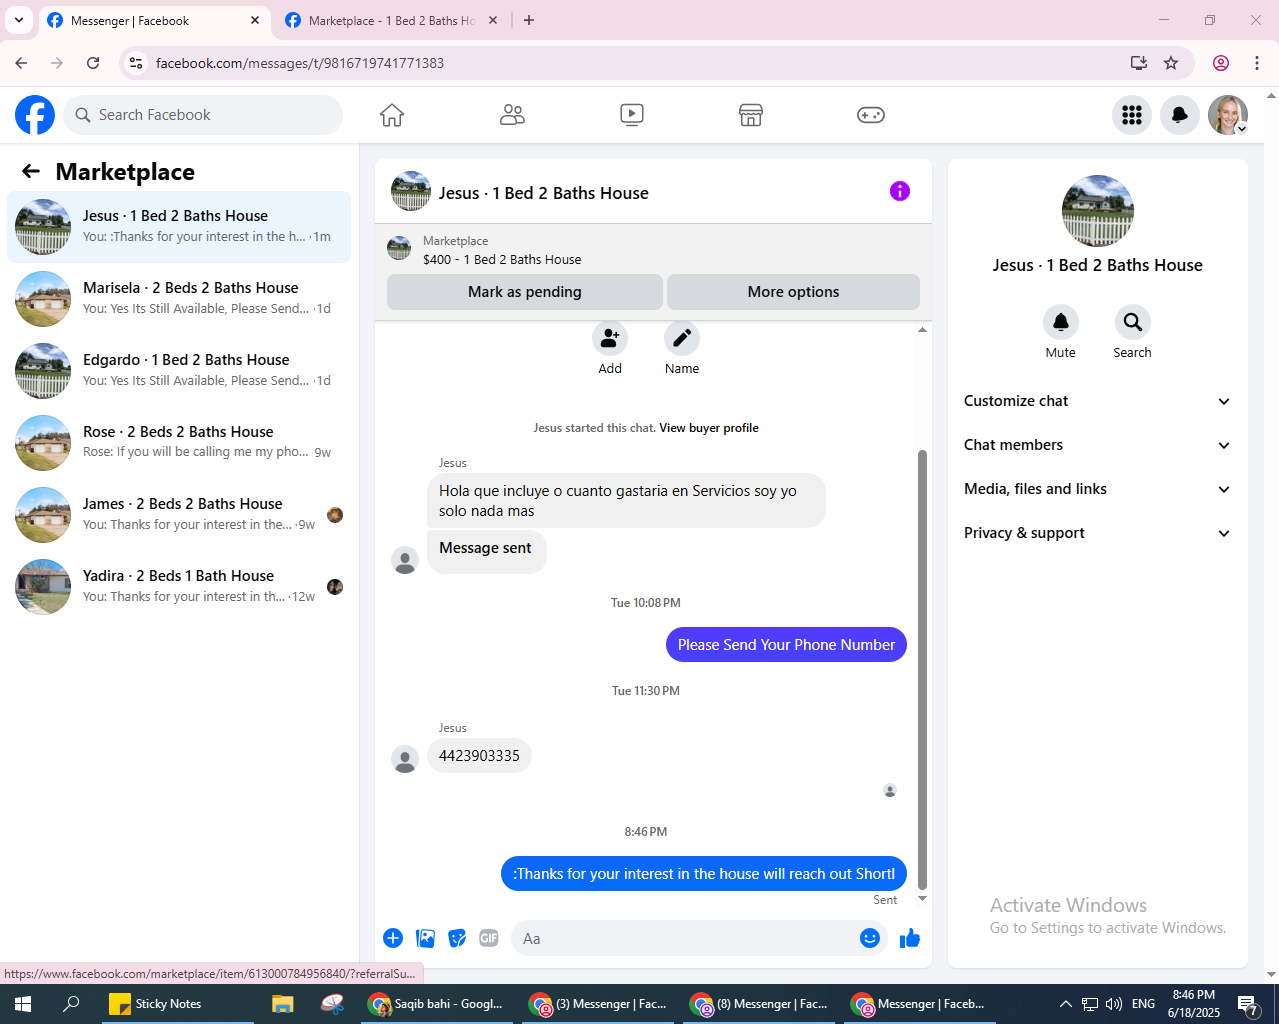Viewport: 1279px width, 1024px height.
Task: Bookmark this page with the star icon
Action: click(x=1171, y=63)
